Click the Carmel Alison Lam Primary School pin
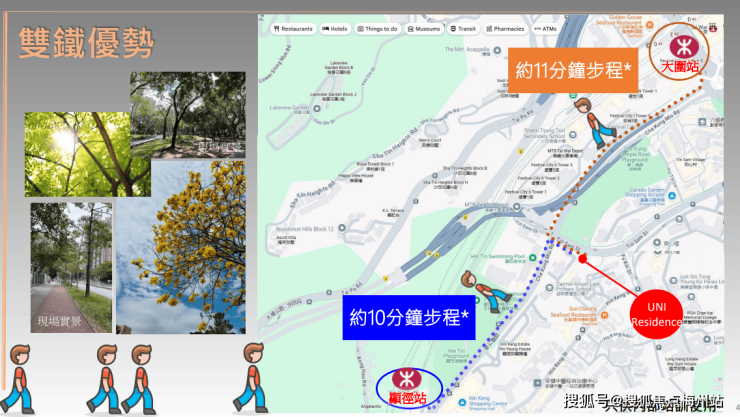740x417 pixels. 549,287
